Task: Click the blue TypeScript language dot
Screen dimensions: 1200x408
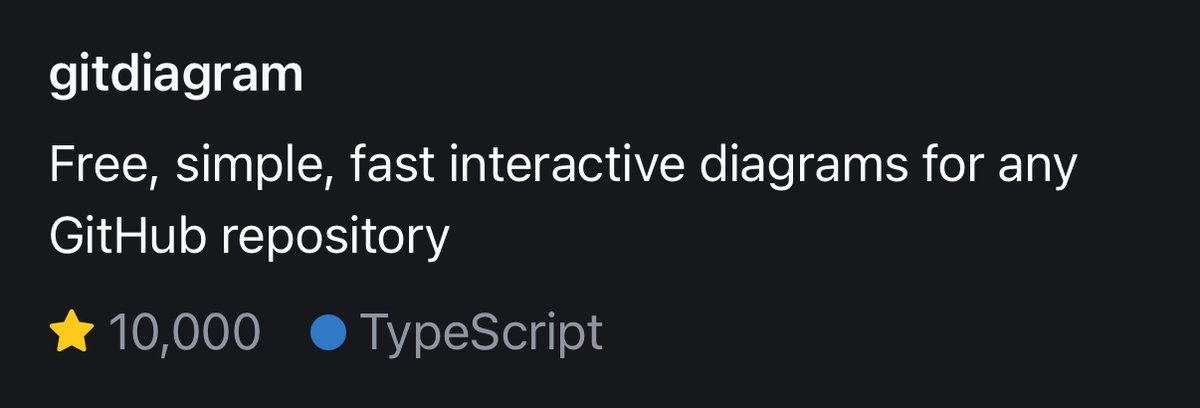Action: tap(329, 332)
